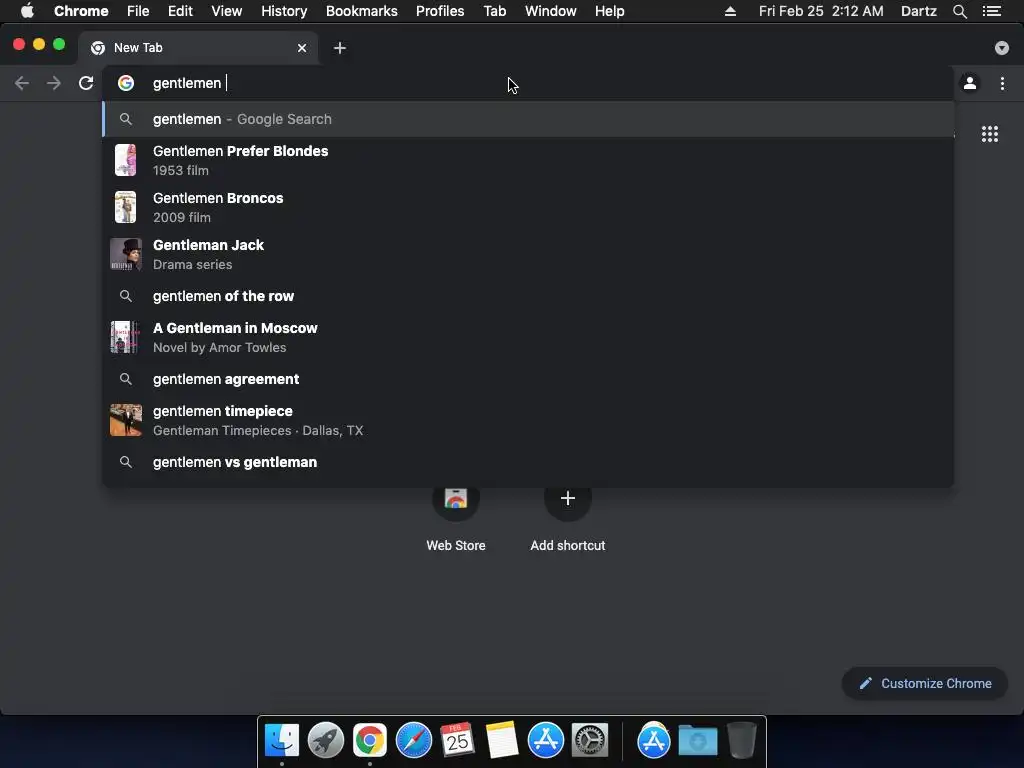Open a new tab with plus button

click(340, 48)
